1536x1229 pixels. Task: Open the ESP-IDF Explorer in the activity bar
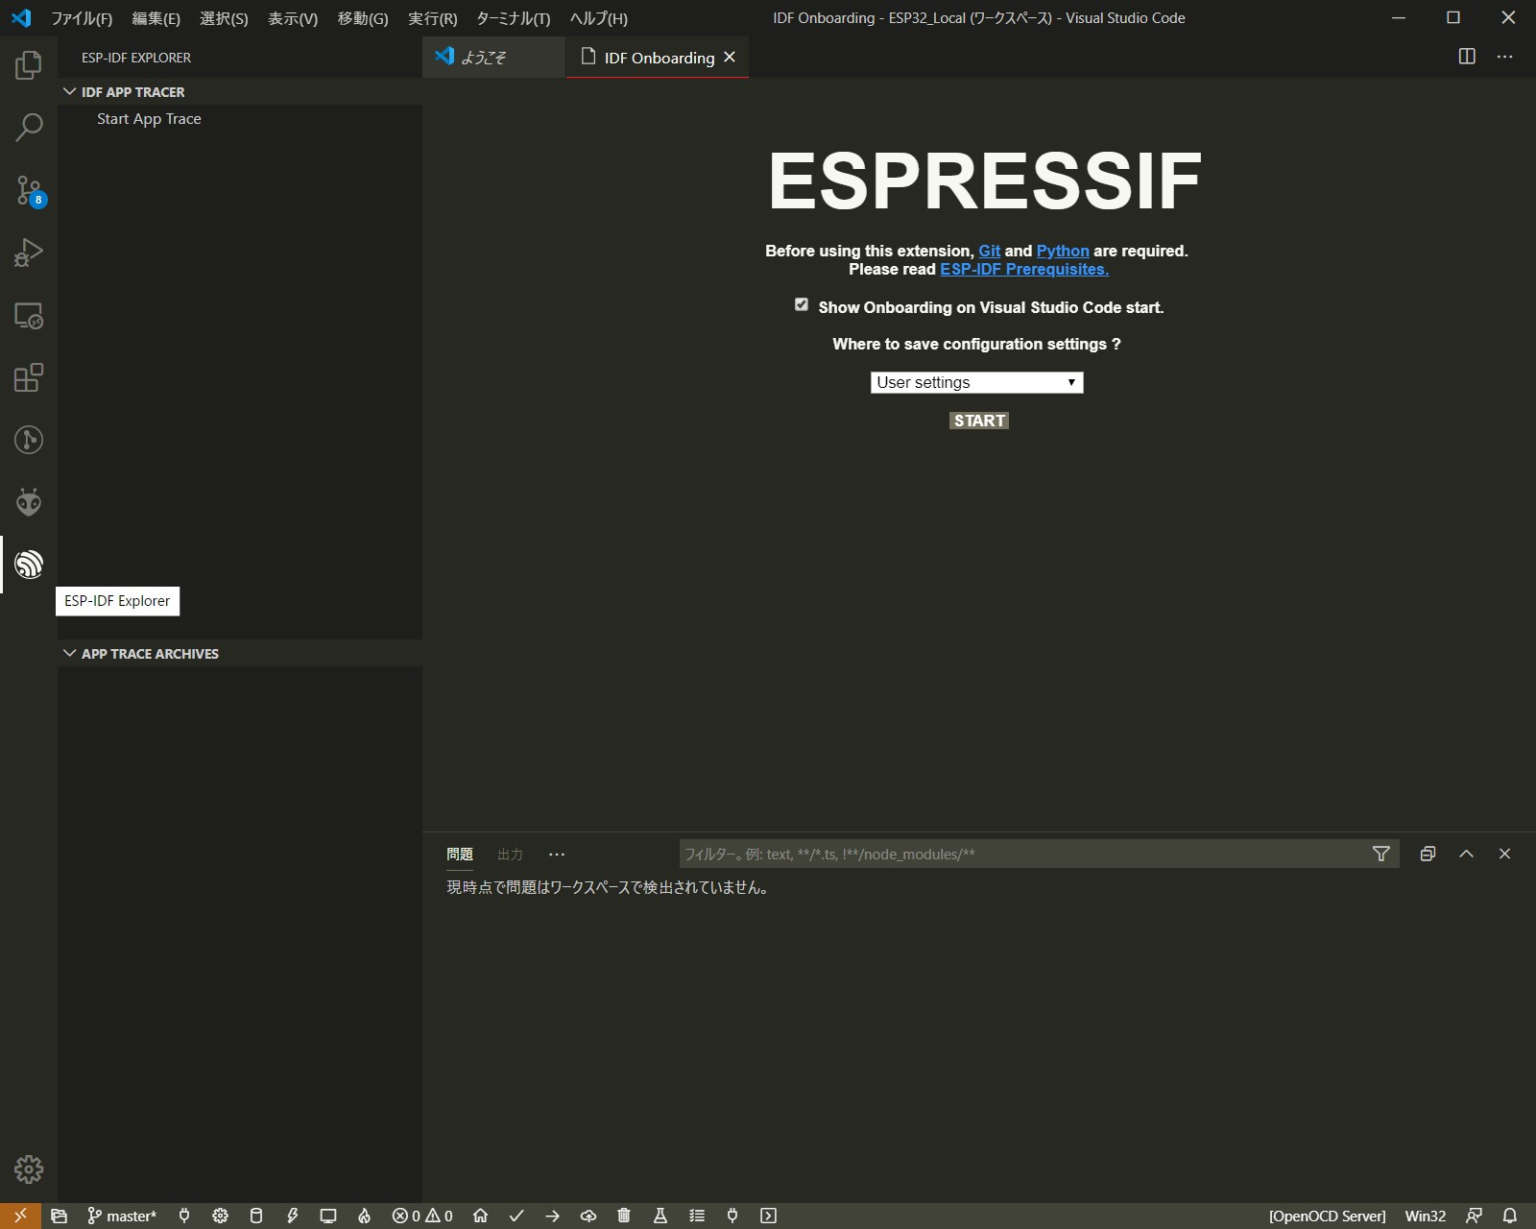[x=29, y=565]
